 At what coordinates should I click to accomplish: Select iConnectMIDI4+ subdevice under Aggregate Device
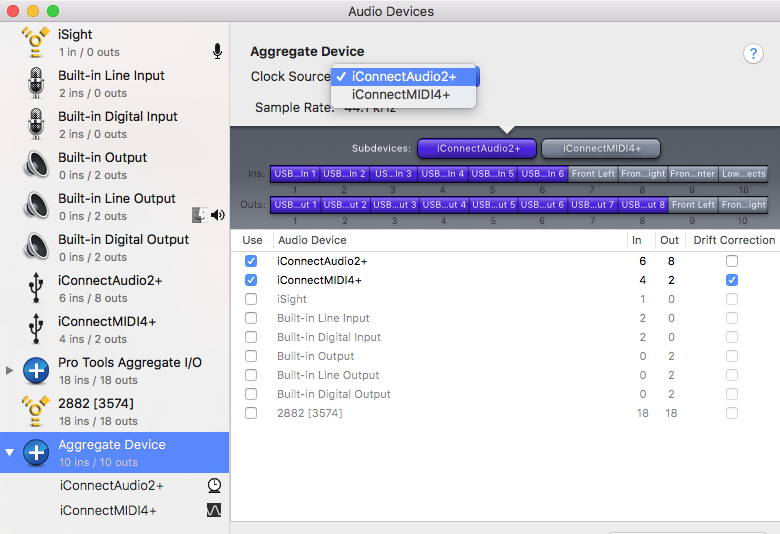tap(114, 511)
